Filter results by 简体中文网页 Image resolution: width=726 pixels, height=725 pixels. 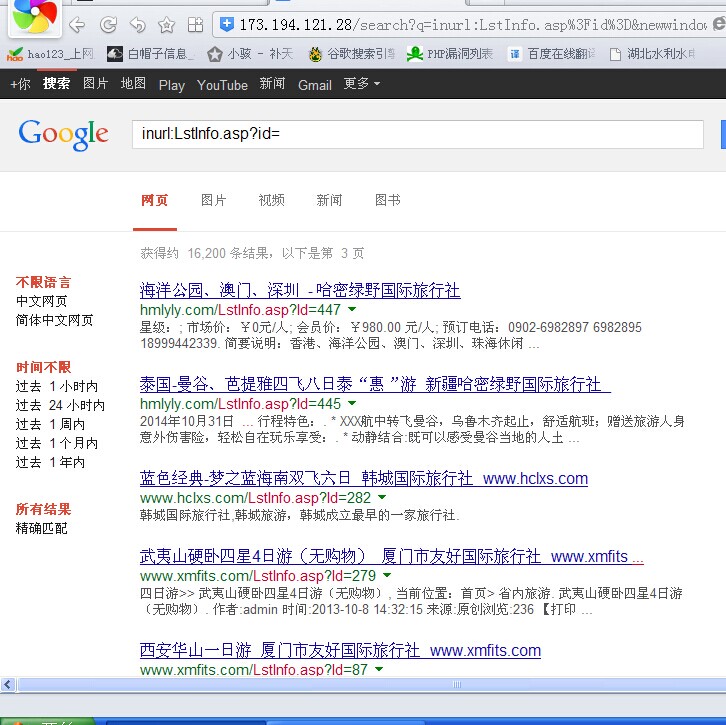[55, 320]
